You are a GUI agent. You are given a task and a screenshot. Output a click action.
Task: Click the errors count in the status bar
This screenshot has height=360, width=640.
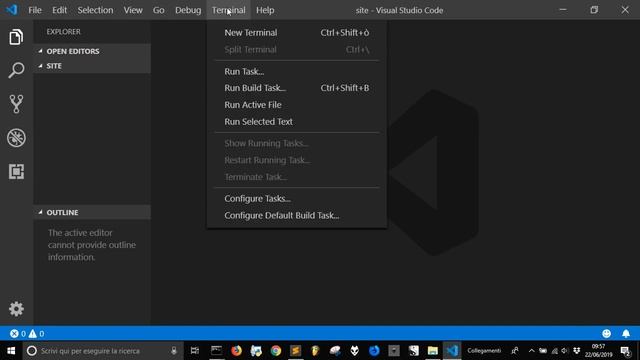pos(18,333)
